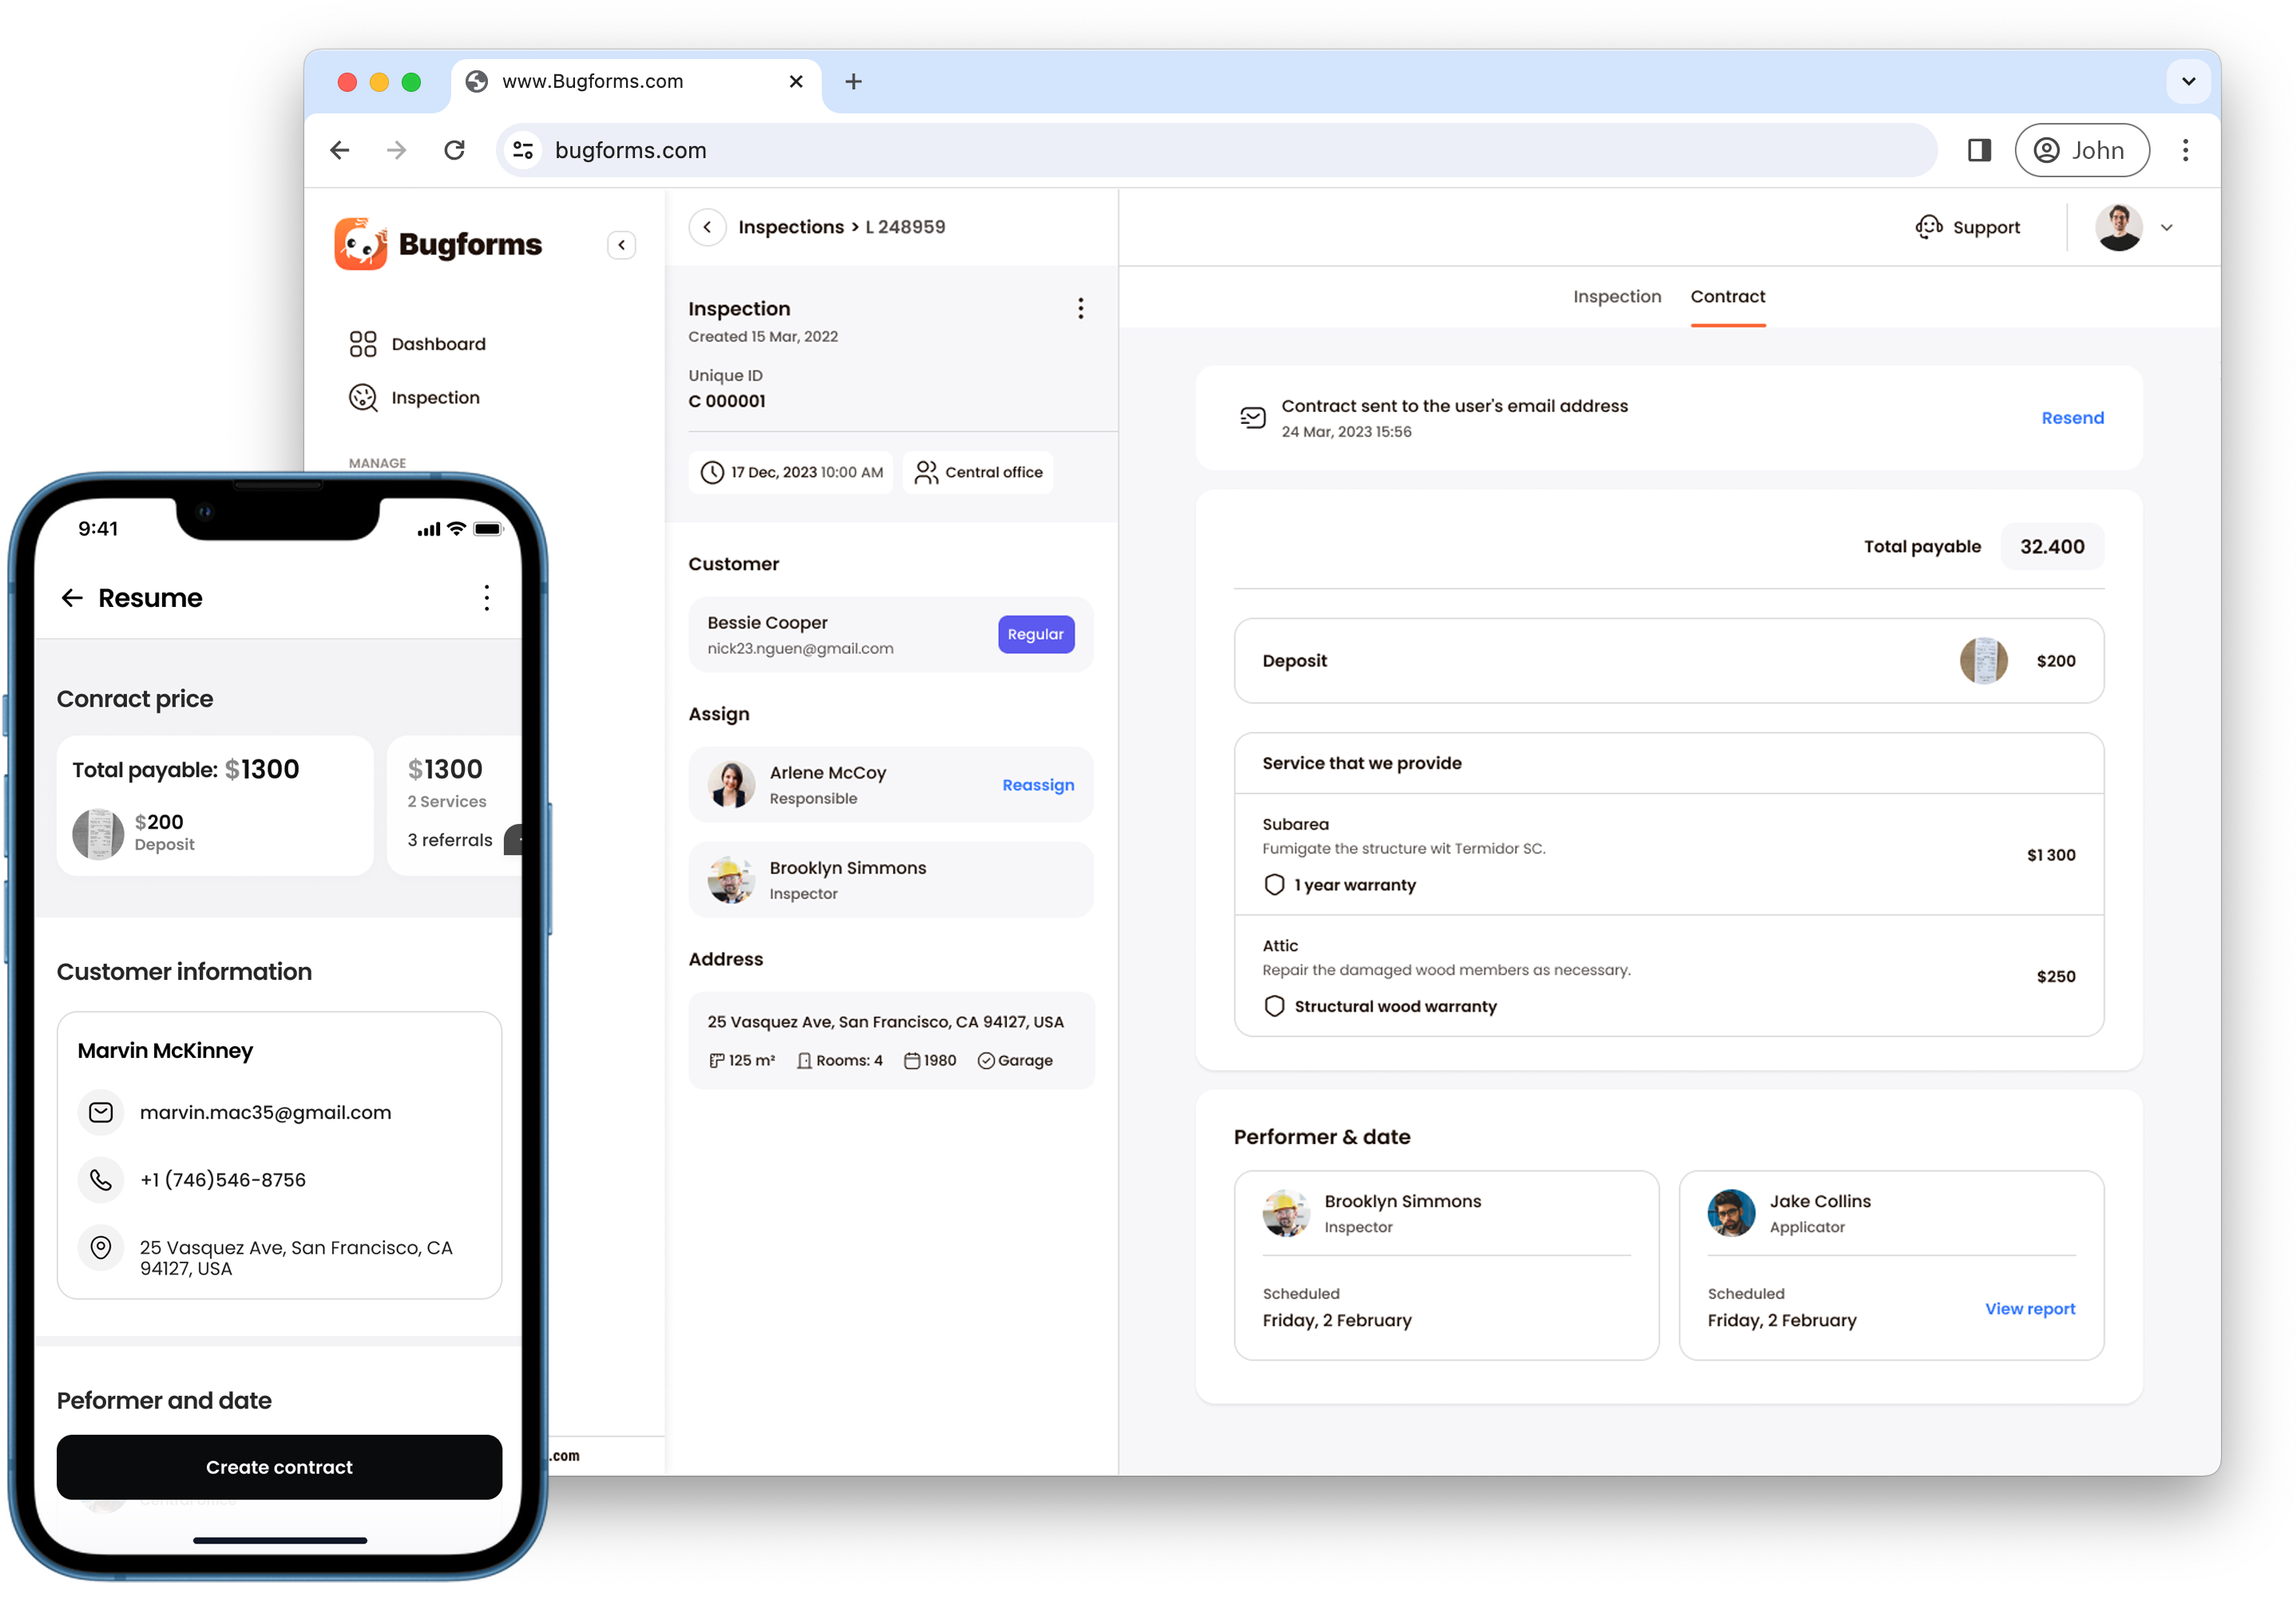Close the www.Bugforms.com tab

(x=796, y=82)
